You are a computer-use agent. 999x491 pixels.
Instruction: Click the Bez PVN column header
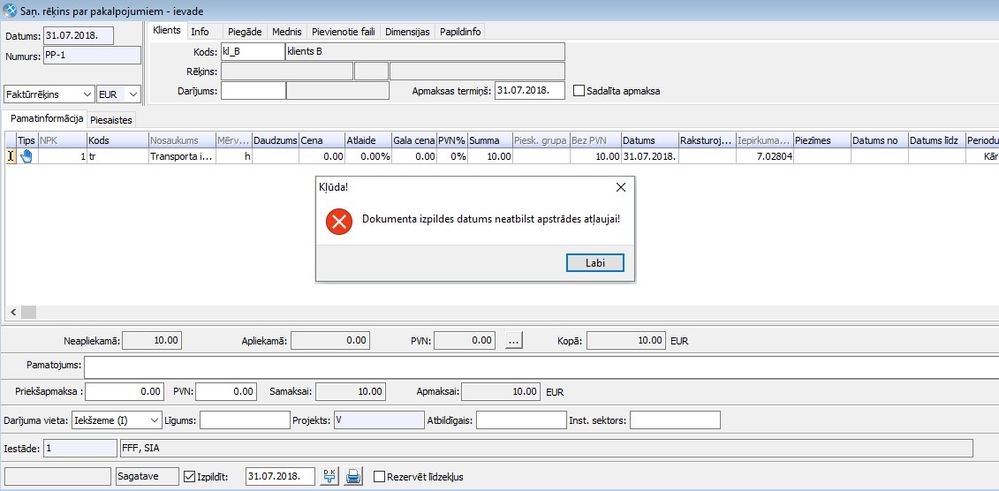click(595, 140)
